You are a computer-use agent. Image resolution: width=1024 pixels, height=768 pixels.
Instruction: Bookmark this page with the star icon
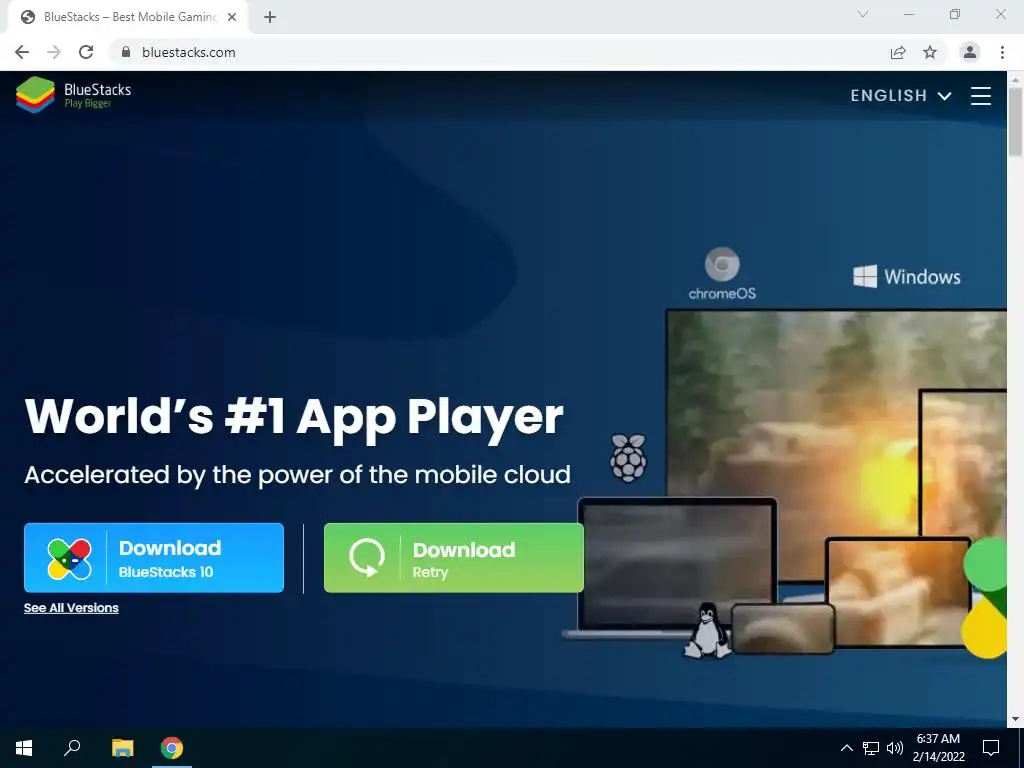point(930,52)
